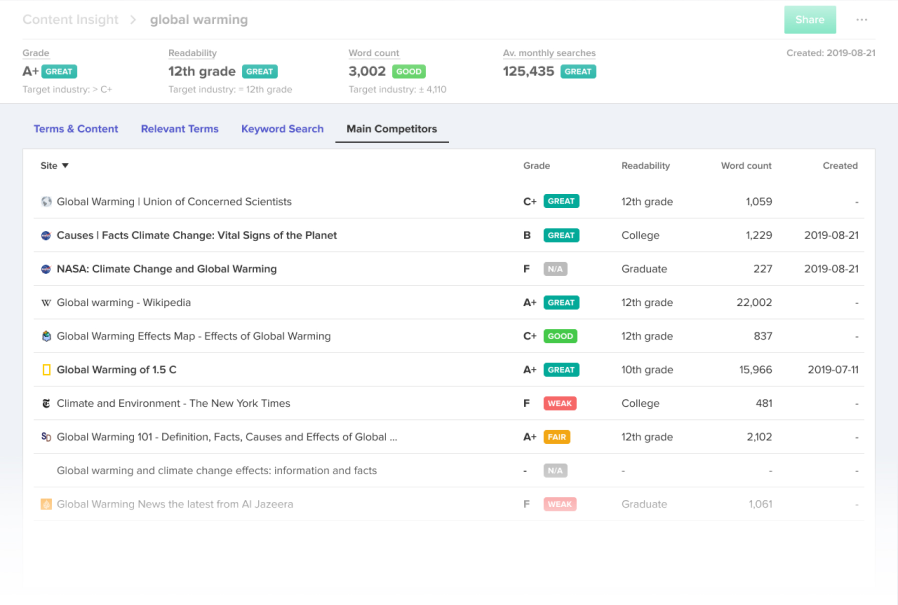Switch to the Terms & Content tab

click(76, 129)
